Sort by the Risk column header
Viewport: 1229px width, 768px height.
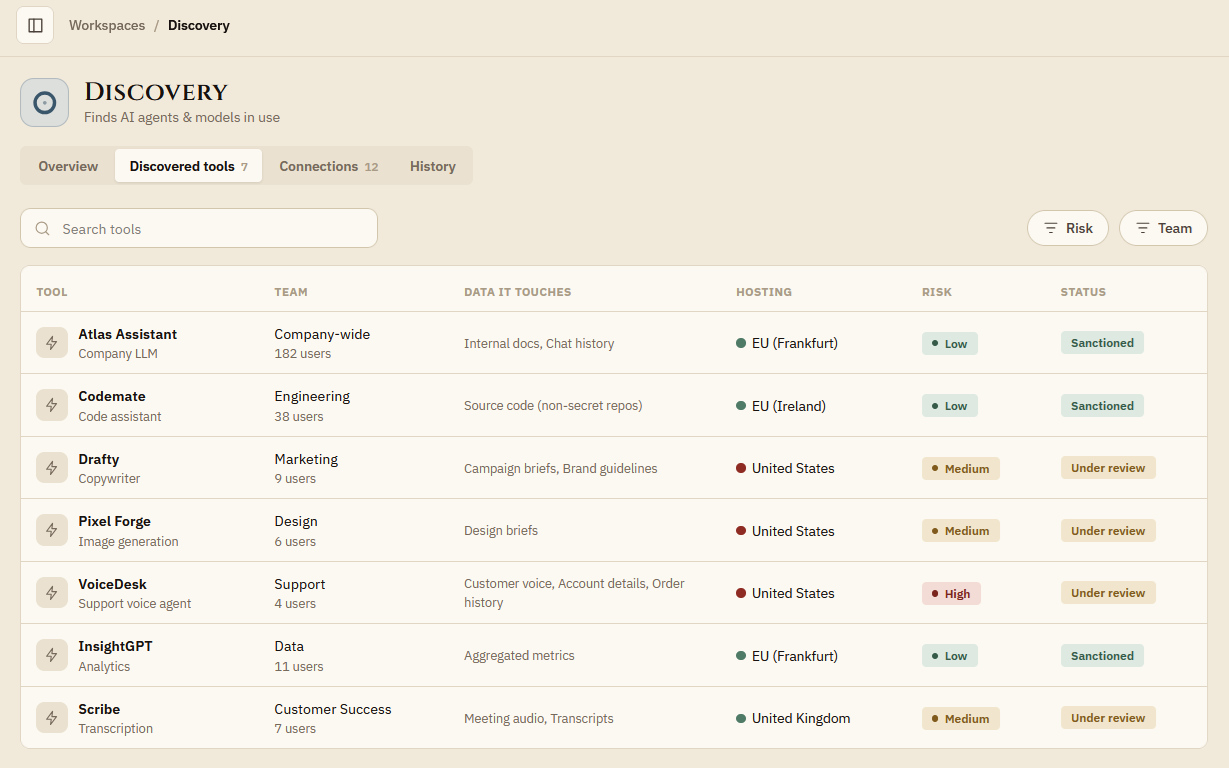937,292
